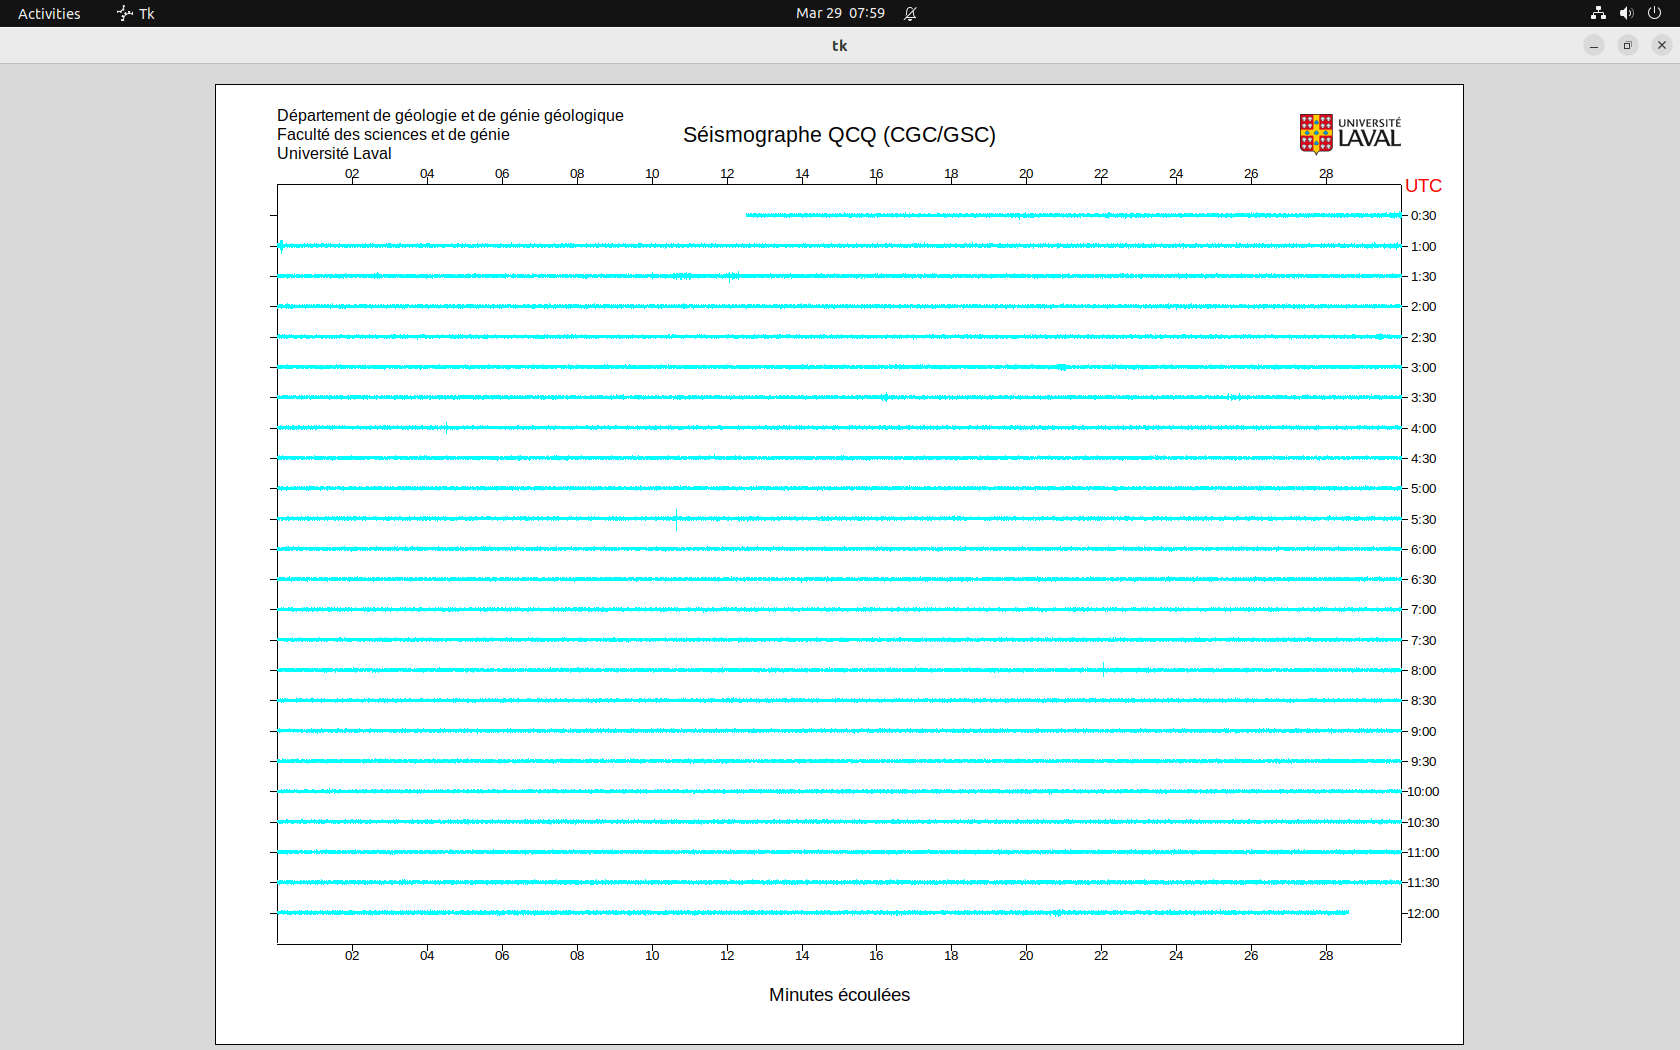Maximize the tk window

pos(1628,45)
